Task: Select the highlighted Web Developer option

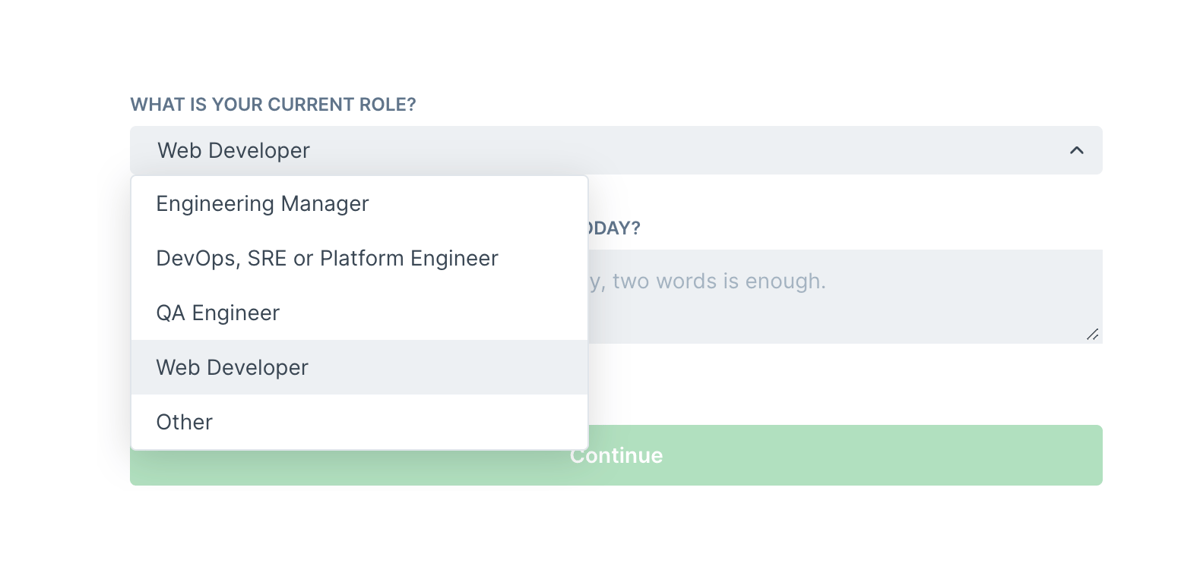Action: click(x=232, y=367)
